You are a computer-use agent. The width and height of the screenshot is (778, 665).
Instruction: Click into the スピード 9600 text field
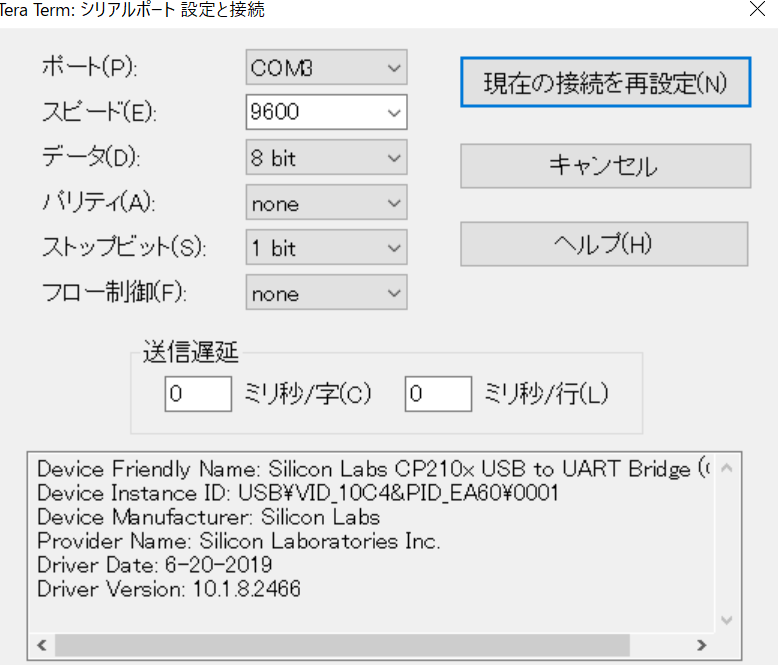[310, 112]
